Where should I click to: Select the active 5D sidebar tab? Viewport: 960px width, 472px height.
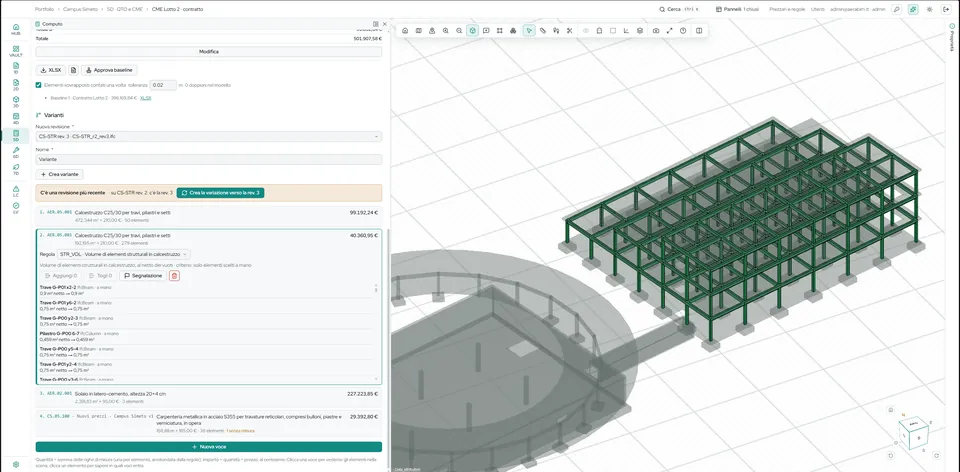tap(16, 135)
